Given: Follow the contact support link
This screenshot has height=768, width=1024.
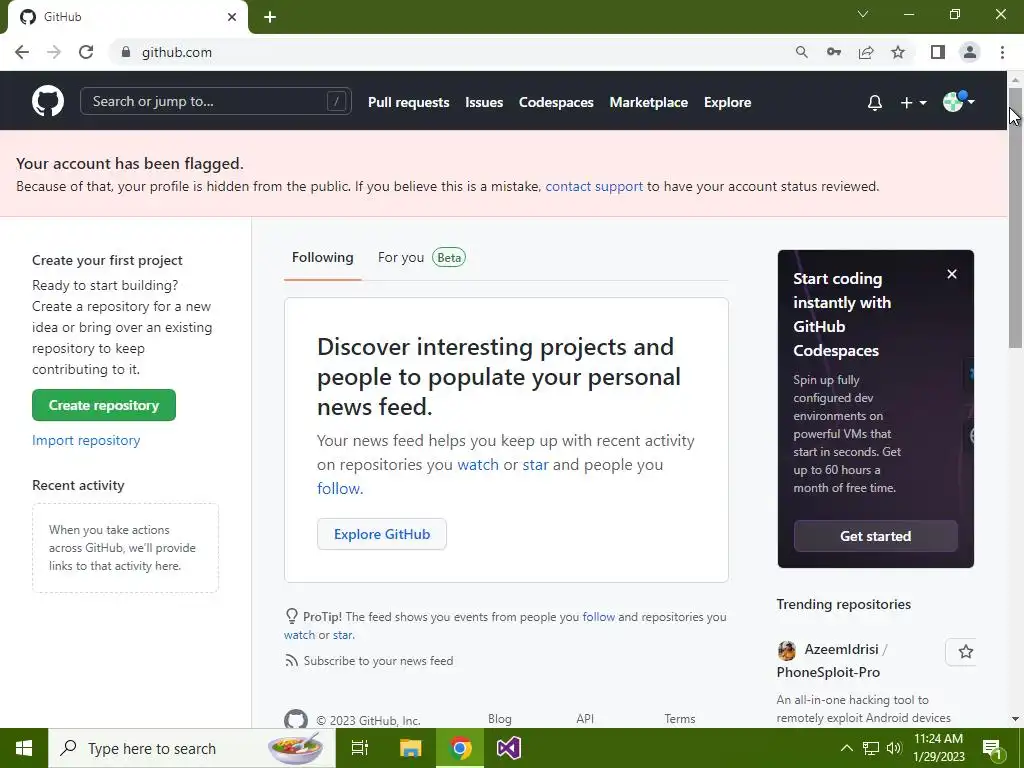Looking at the screenshot, I should (x=594, y=186).
